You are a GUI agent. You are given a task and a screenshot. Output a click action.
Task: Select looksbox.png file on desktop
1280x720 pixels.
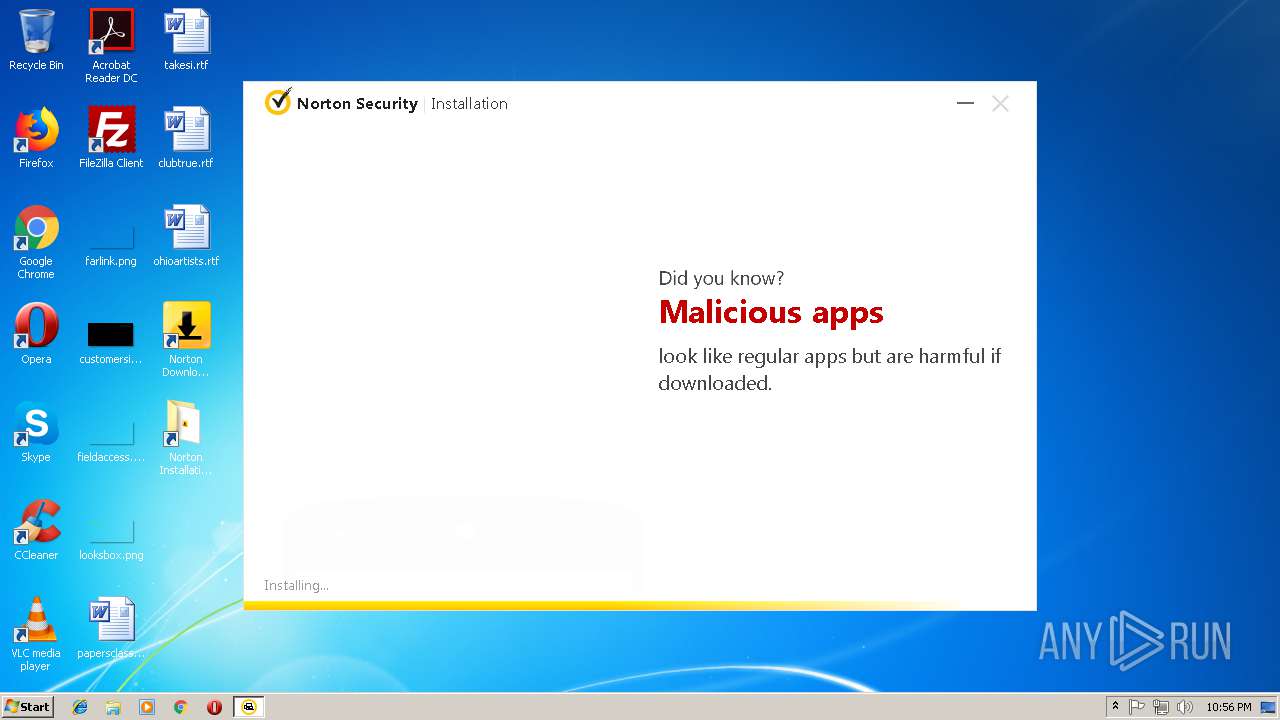coord(111,537)
